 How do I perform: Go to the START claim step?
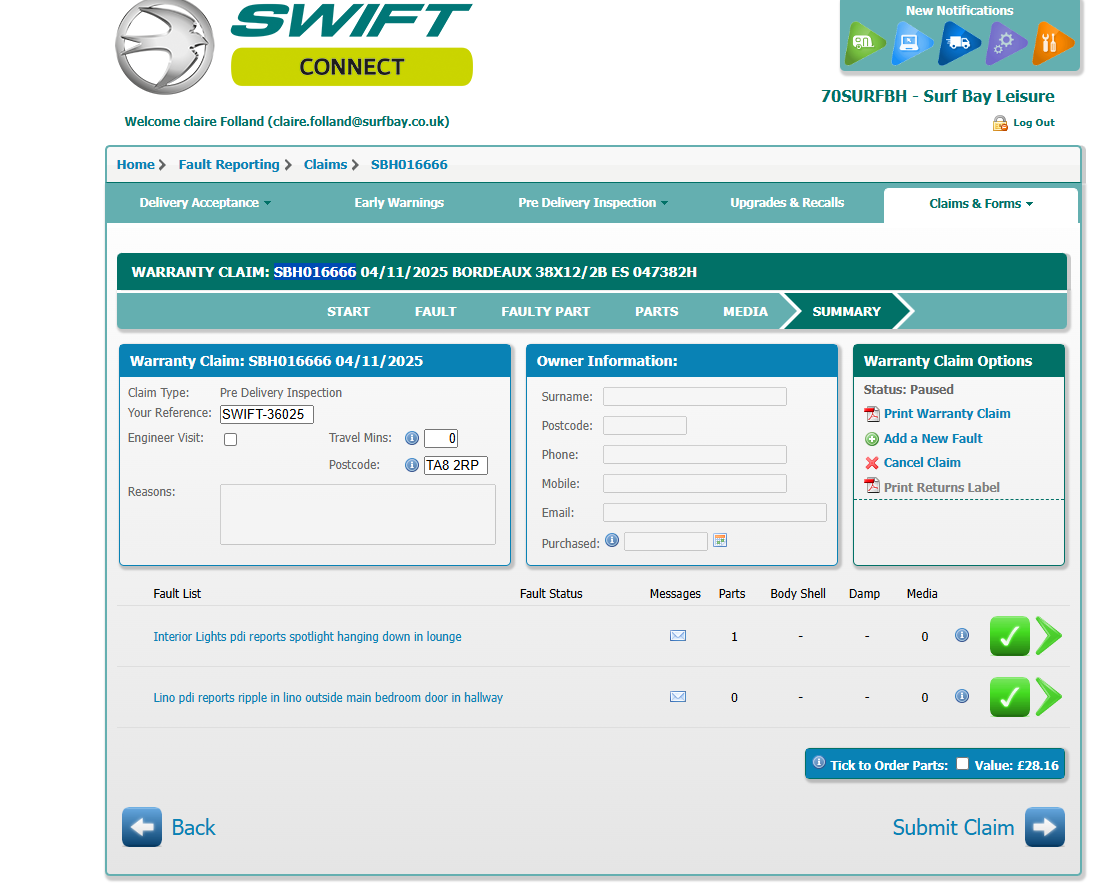click(x=348, y=312)
